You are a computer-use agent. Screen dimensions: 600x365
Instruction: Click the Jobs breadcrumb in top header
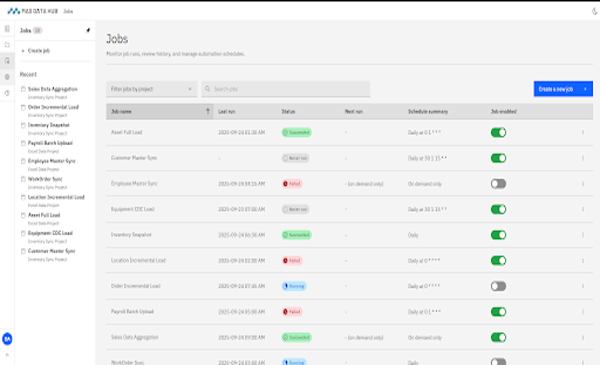tap(68, 11)
